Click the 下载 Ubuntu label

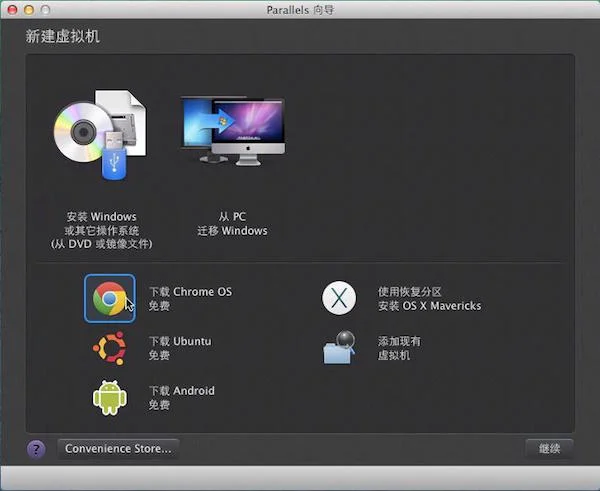coord(180,341)
